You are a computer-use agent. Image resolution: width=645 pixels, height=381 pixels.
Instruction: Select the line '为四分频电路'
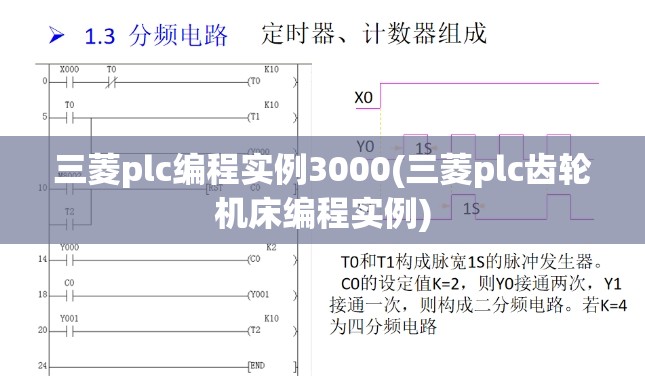[383, 327]
